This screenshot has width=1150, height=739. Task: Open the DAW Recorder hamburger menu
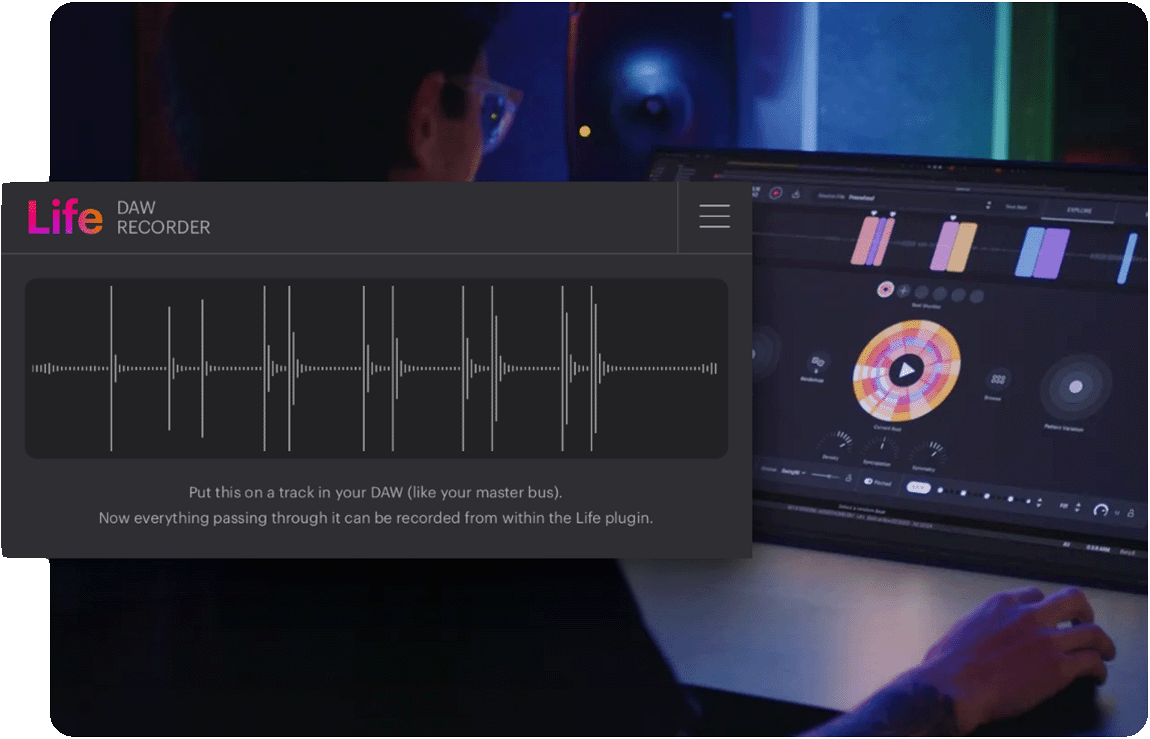click(714, 216)
